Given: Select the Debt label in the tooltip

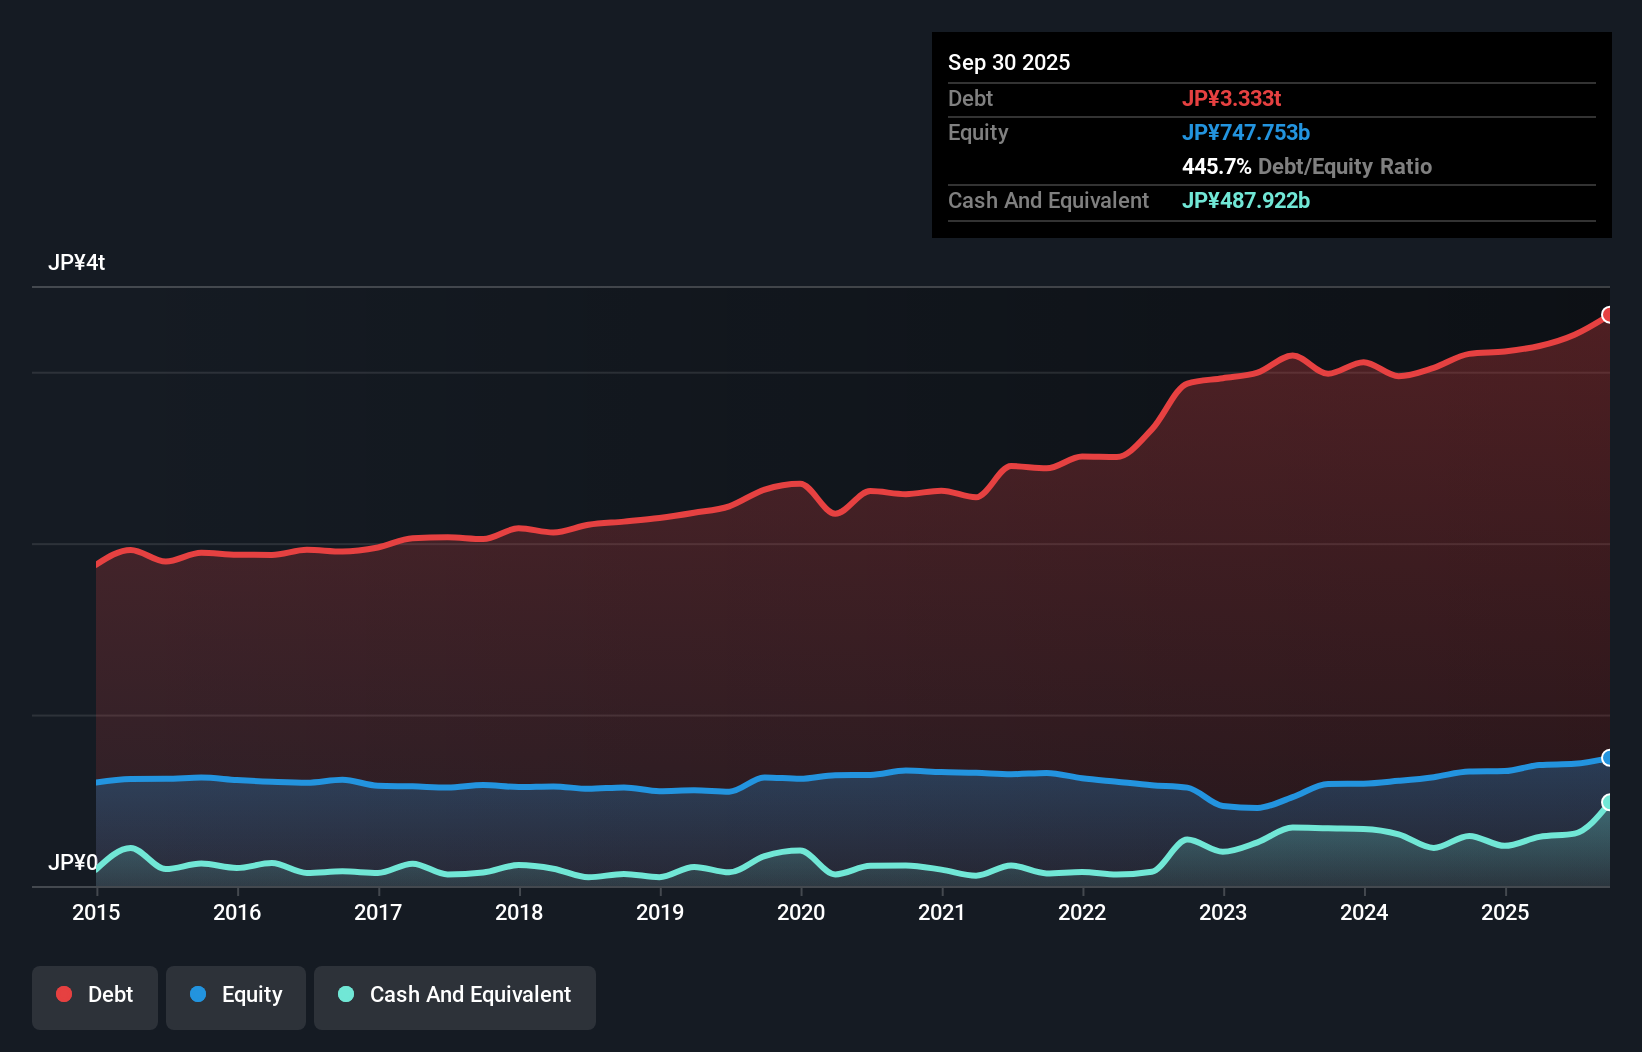Looking at the screenshot, I should pyautogui.click(x=970, y=98).
